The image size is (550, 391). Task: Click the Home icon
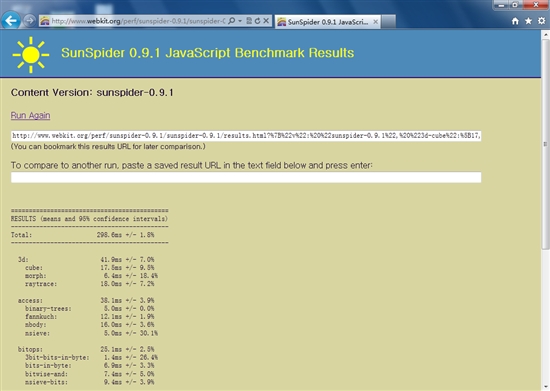coord(515,21)
